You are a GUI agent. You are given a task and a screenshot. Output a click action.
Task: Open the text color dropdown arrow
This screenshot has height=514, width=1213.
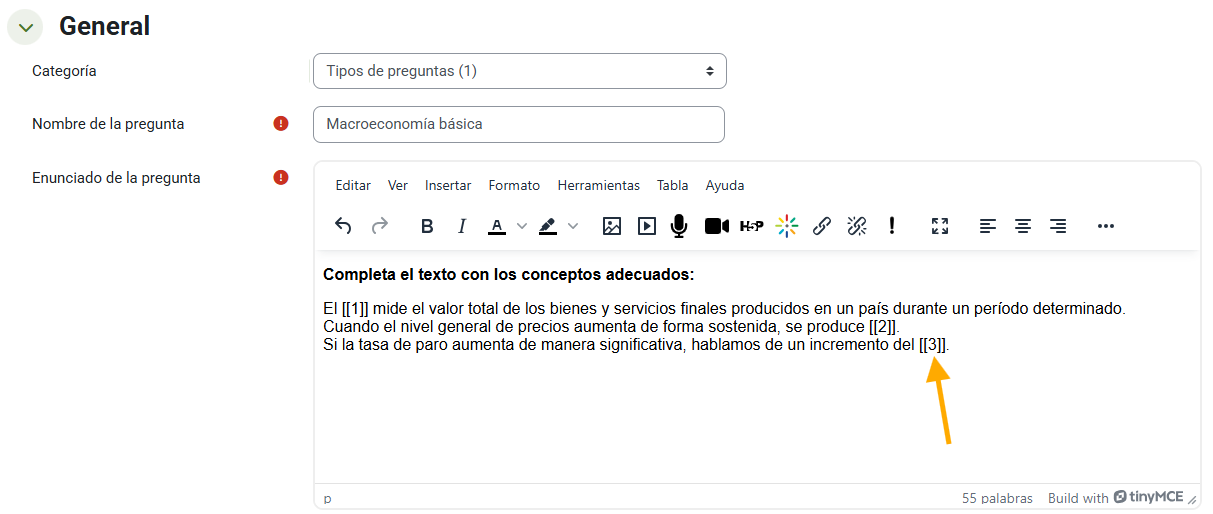(522, 226)
